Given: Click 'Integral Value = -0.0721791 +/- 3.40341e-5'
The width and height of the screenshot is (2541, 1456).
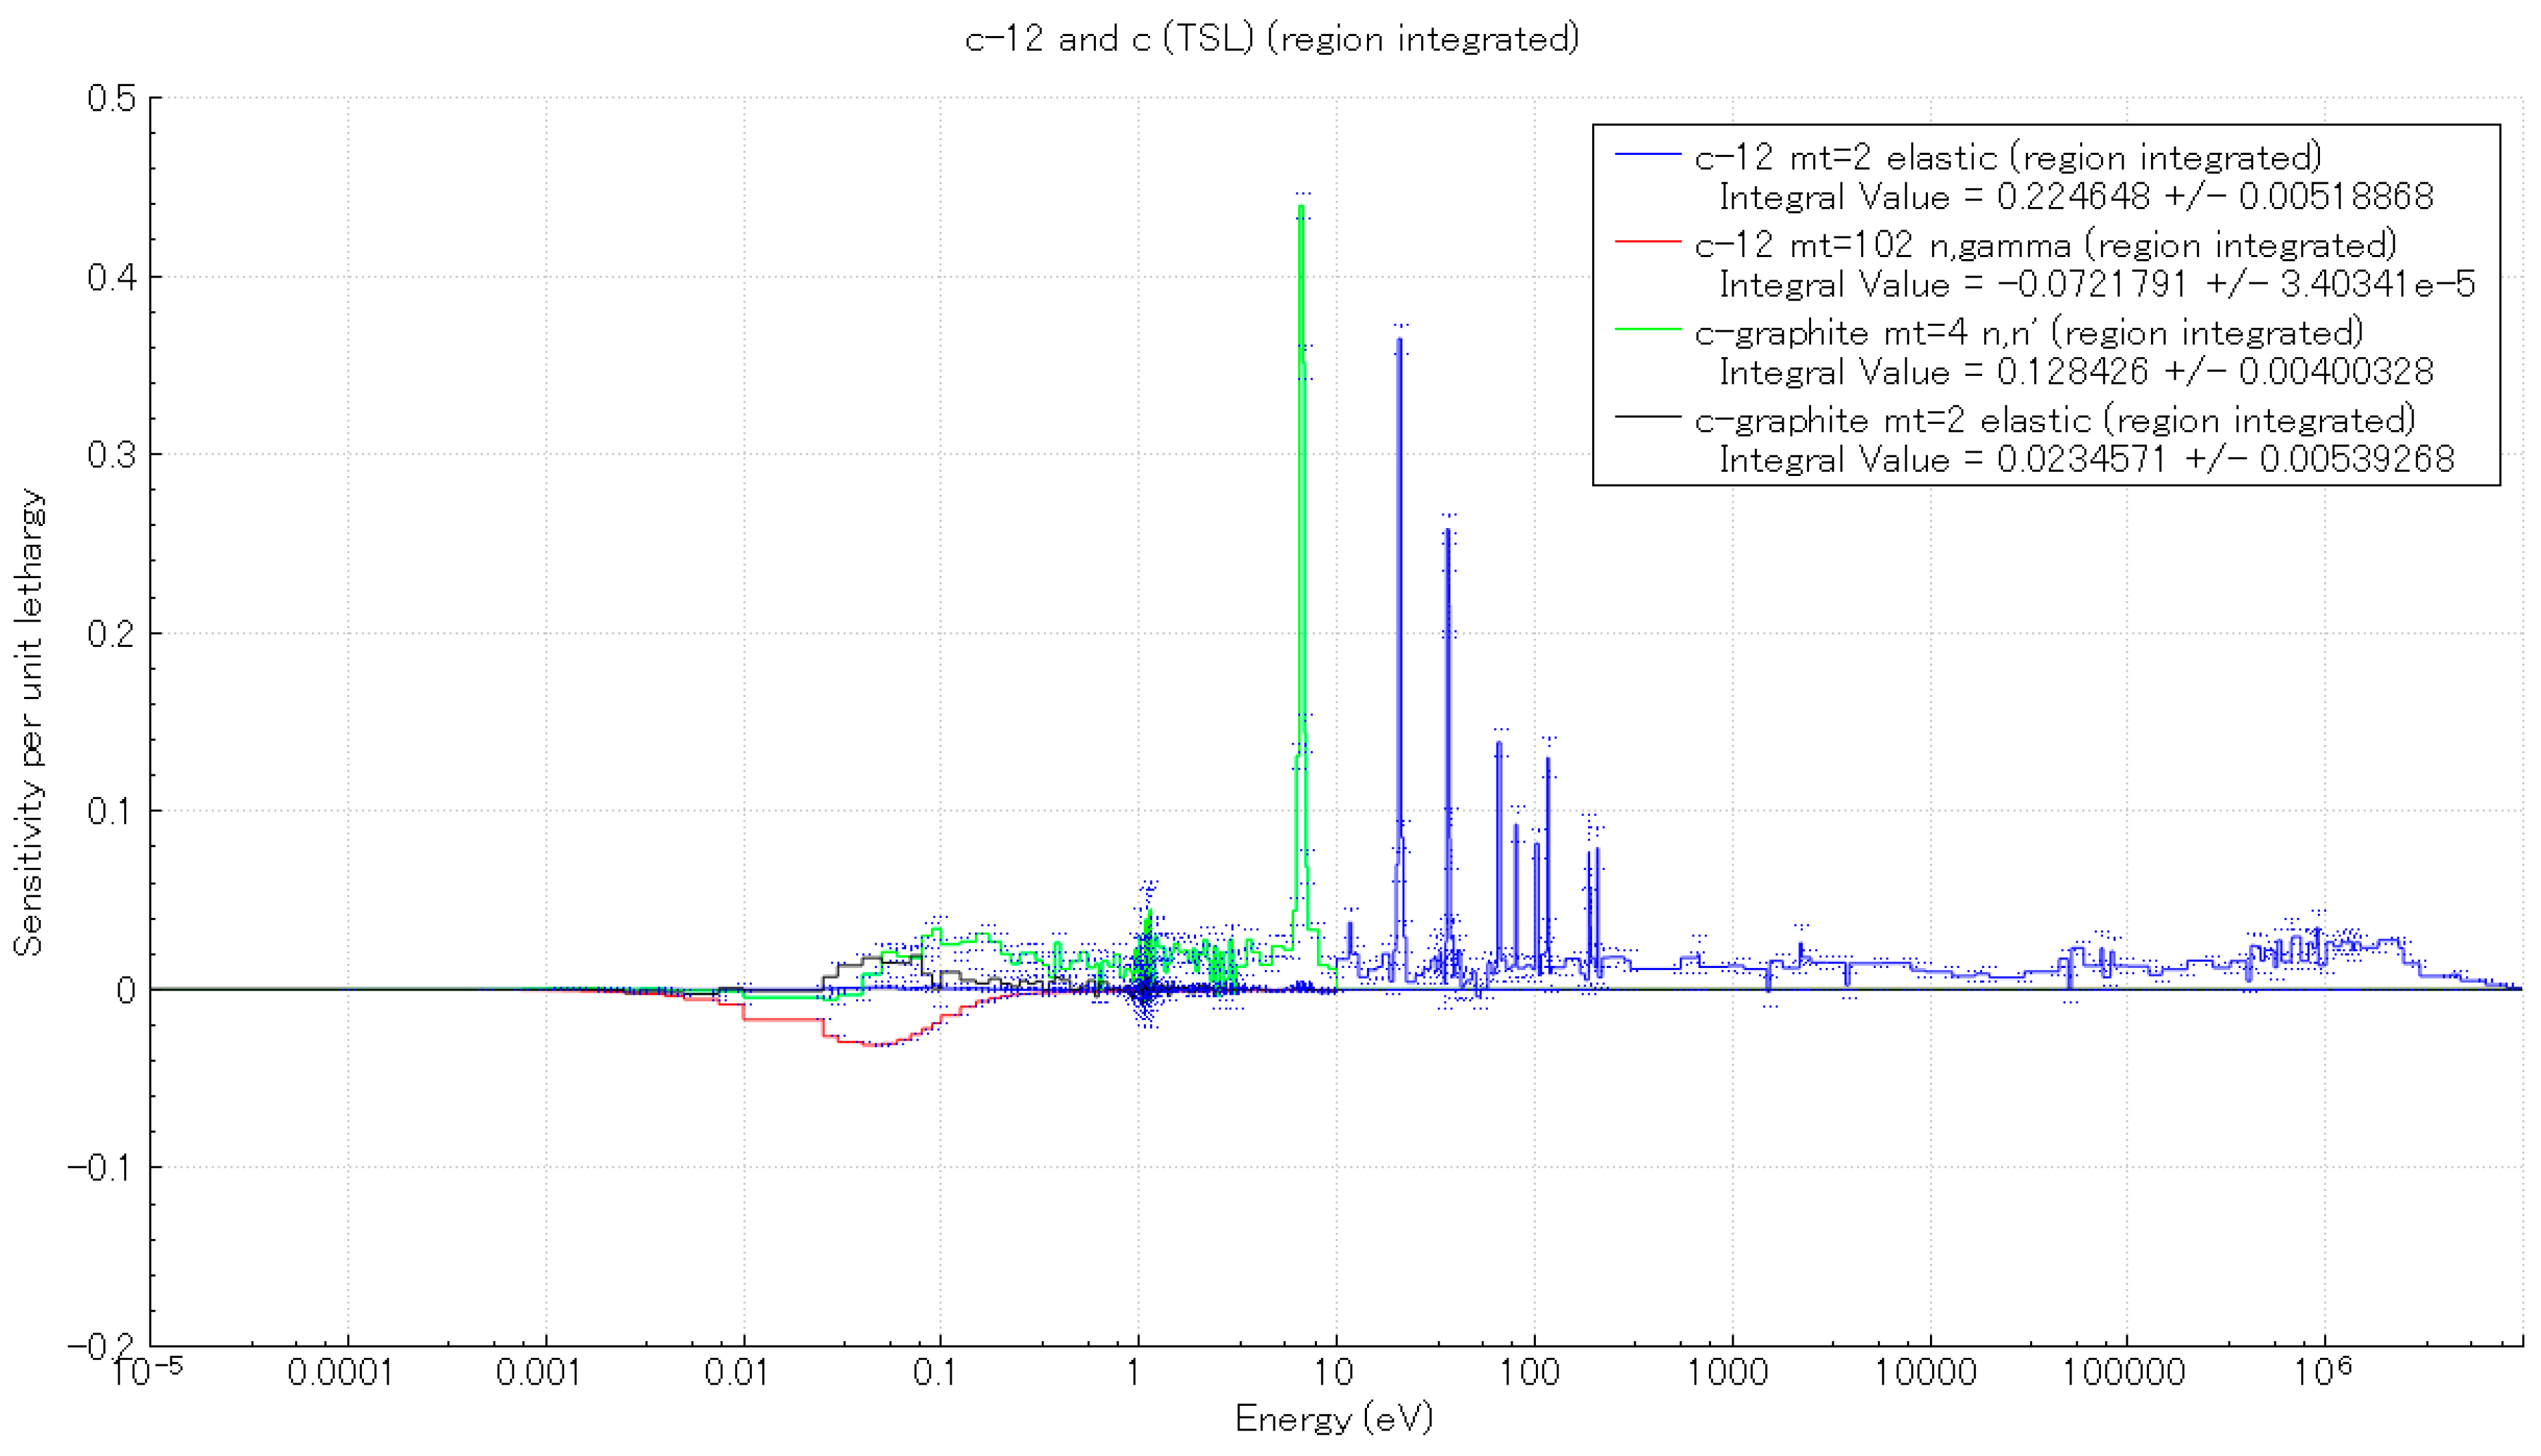Looking at the screenshot, I should [x=2097, y=284].
